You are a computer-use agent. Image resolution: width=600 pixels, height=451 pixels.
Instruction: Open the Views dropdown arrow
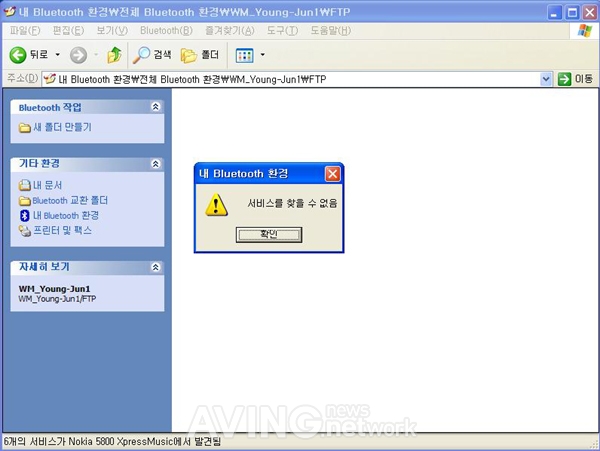[x=262, y=55]
